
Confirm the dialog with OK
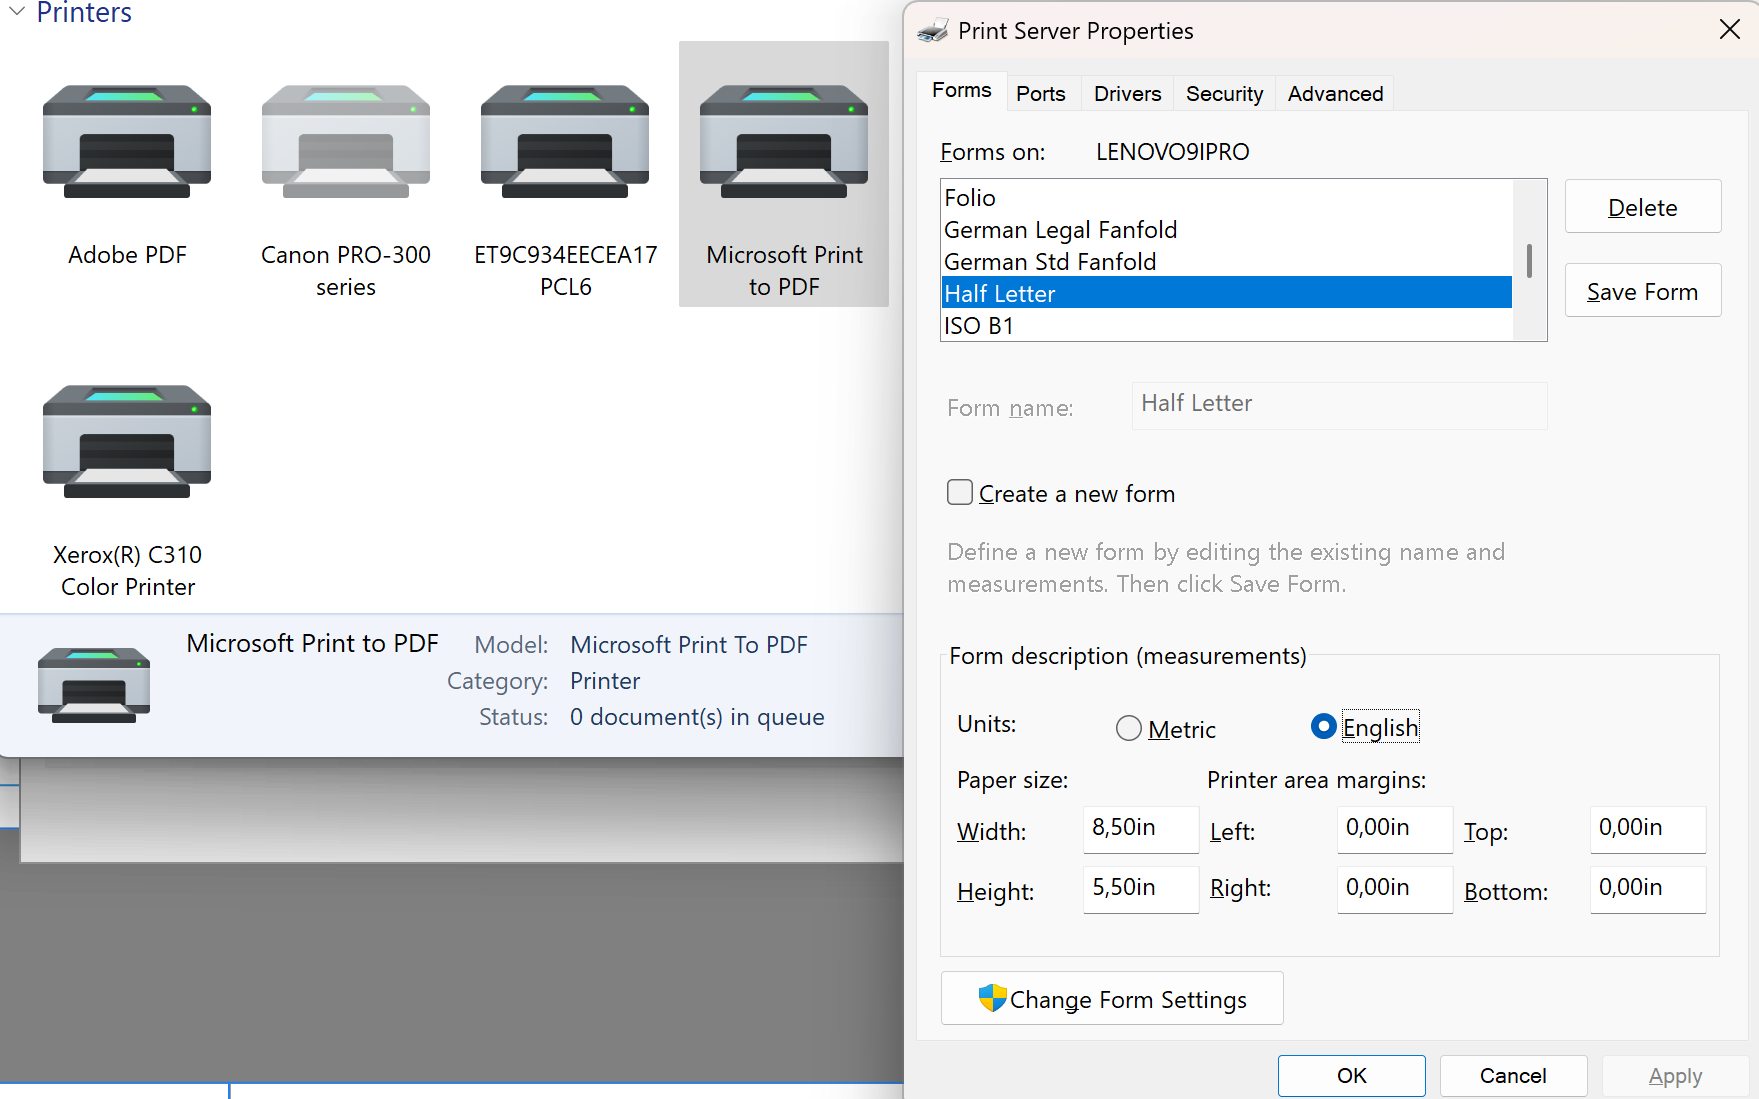pyautogui.click(x=1352, y=1076)
